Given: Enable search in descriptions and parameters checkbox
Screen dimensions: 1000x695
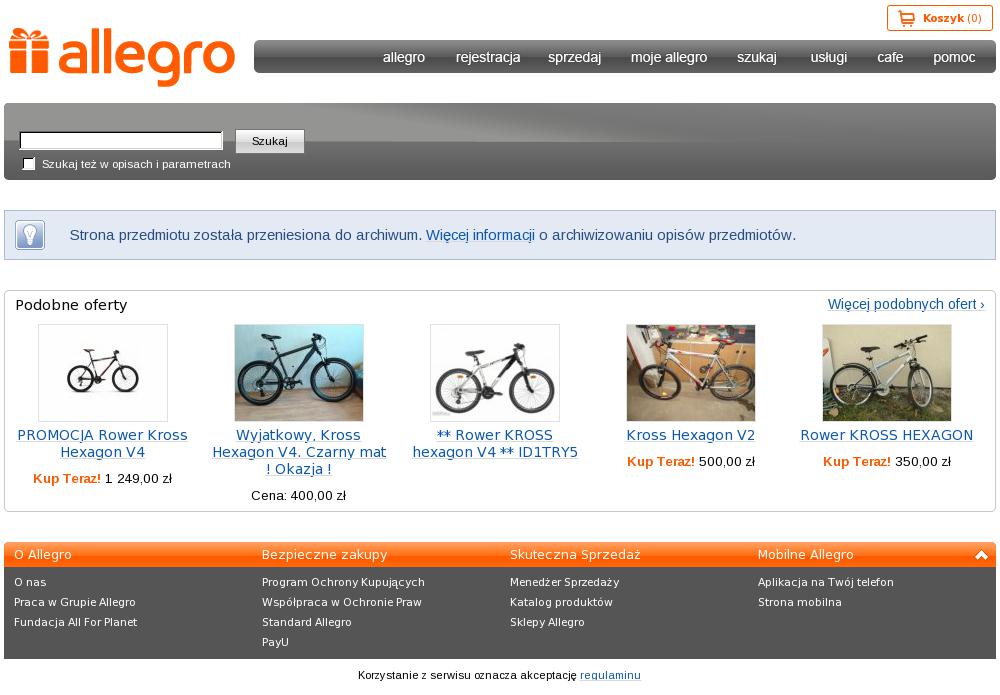Looking at the screenshot, I should (x=29, y=164).
